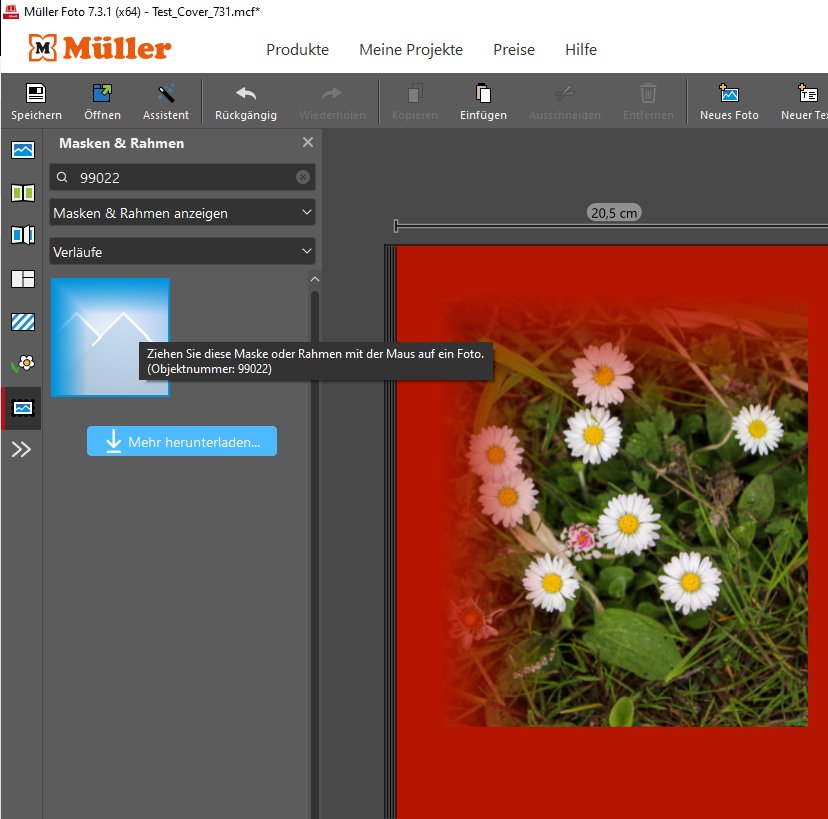Close the Masken & Rahmen panel
Screen dimensions: 828x819
[x=308, y=143]
